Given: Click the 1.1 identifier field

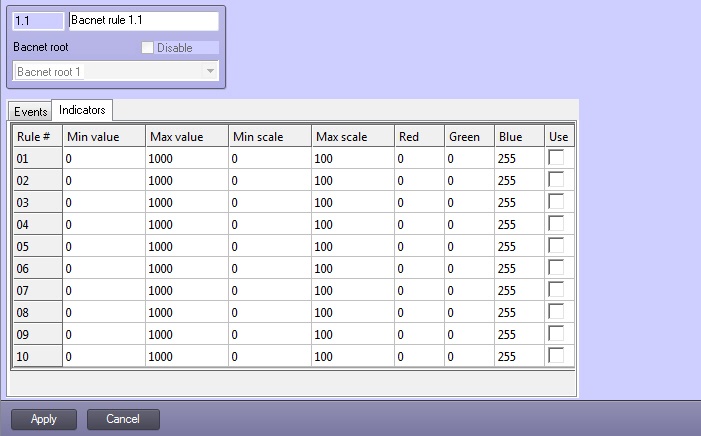Looking at the screenshot, I should coord(38,21).
